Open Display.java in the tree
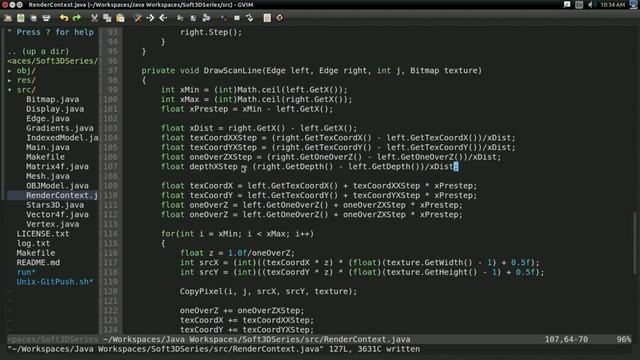This screenshot has height=360, width=640. (x=55, y=109)
